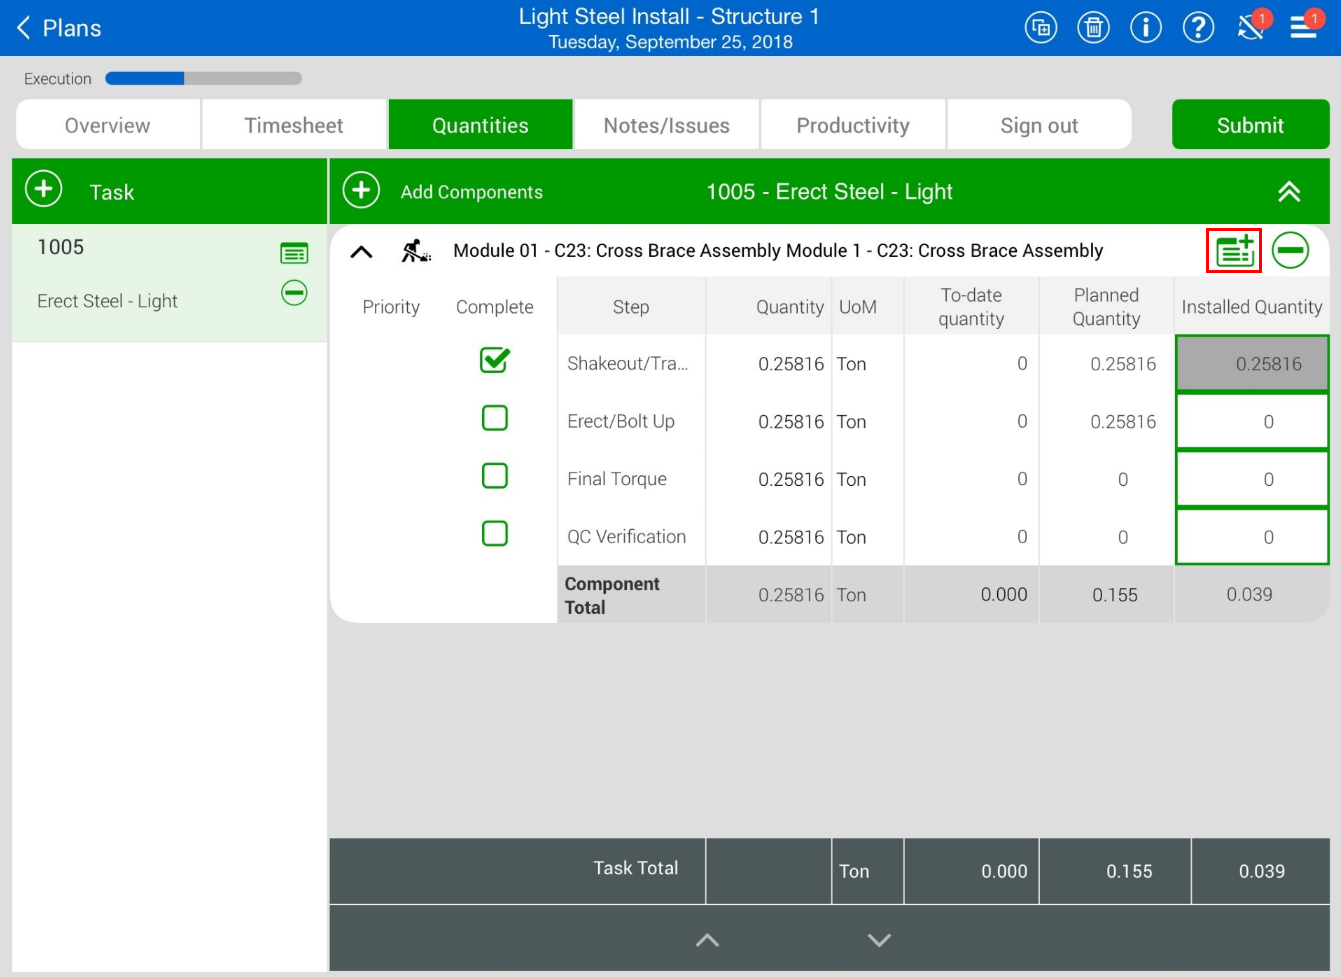The height and width of the screenshot is (977, 1341).
Task: Collapse task section with double chevron
Action: pyautogui.click(x=1289, y=192)
